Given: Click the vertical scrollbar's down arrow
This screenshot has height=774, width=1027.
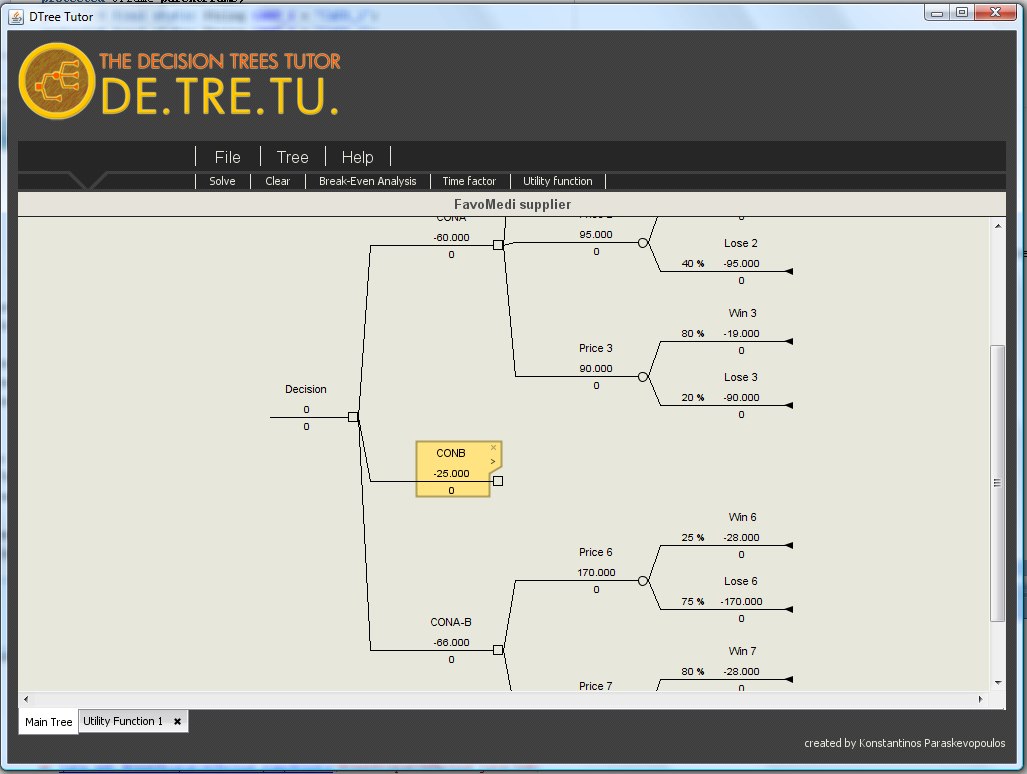Looking at the screenshot, I should tap(996, 682).
